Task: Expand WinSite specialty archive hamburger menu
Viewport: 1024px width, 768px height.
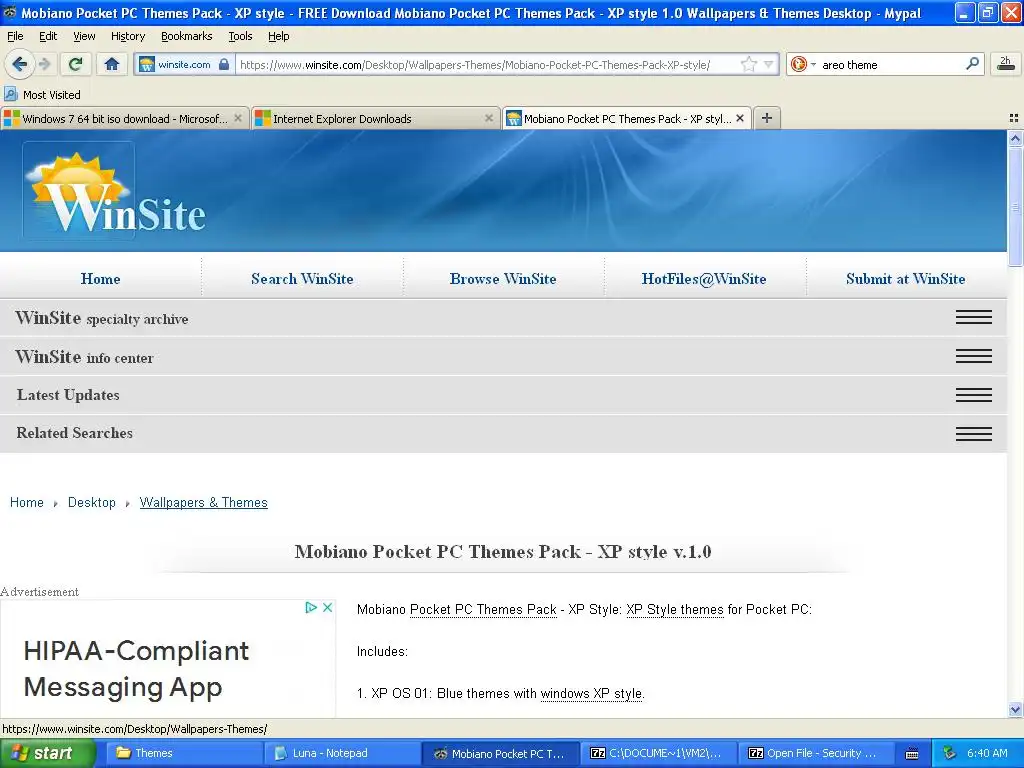Action: click(x=974, y=317)
